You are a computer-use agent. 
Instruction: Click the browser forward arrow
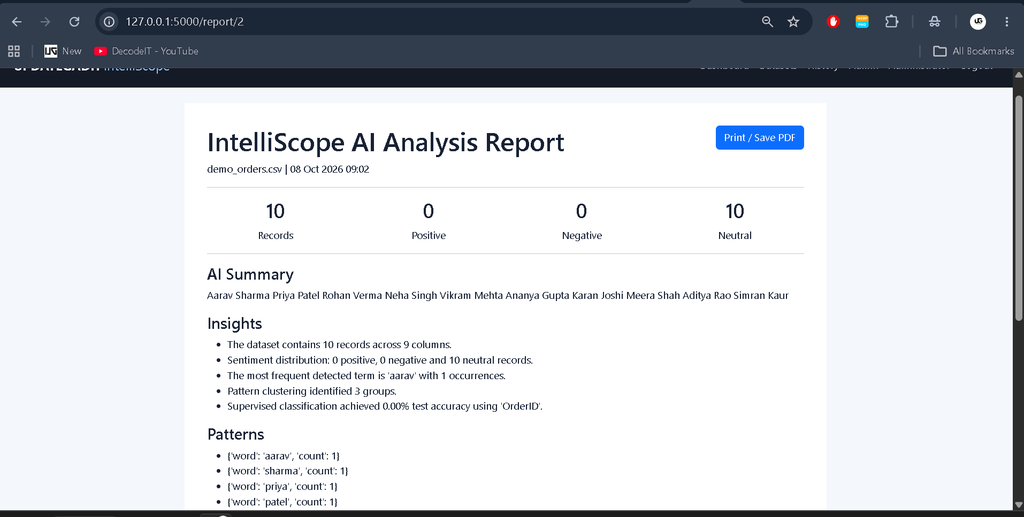(x=45, y=22)
